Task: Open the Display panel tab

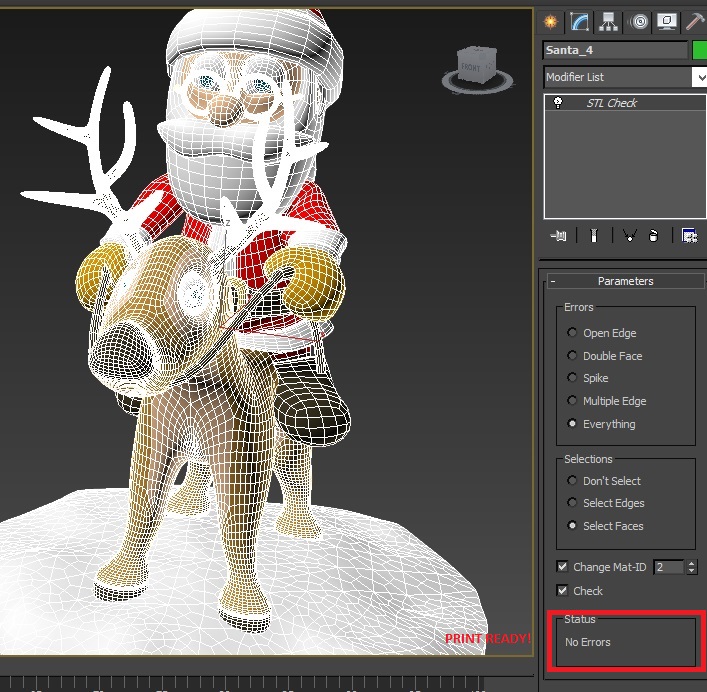Action: (667, 22)
